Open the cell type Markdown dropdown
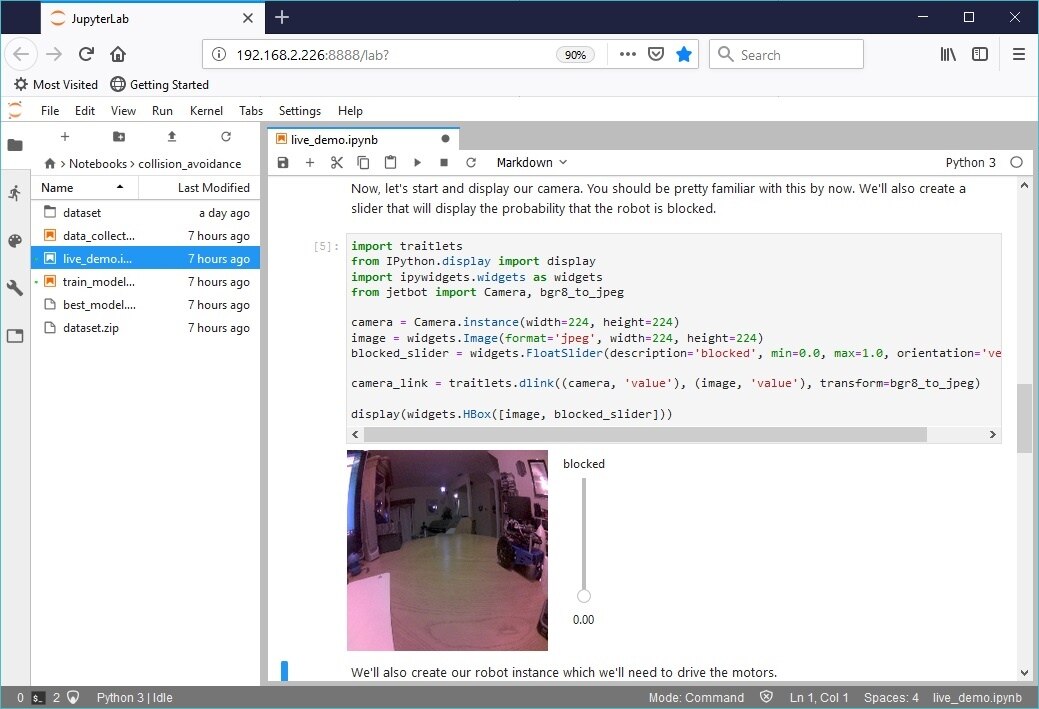Screen dimensions: 1039x709 click(531, 162)
